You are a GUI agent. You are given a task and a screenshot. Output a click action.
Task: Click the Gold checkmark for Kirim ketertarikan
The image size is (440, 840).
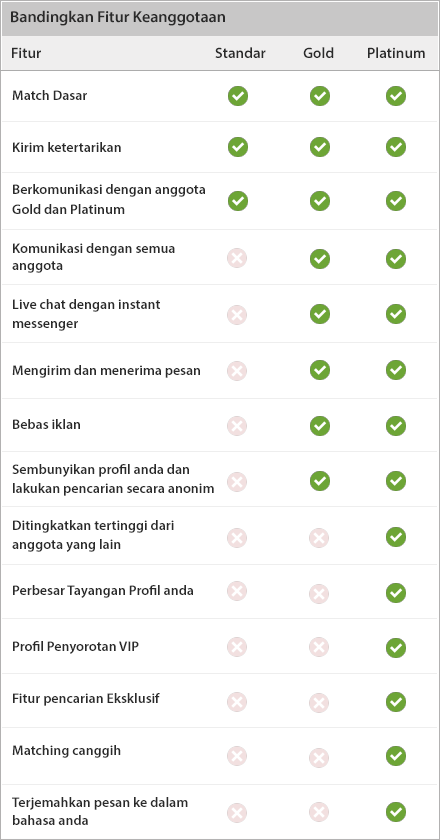(320, 147)
